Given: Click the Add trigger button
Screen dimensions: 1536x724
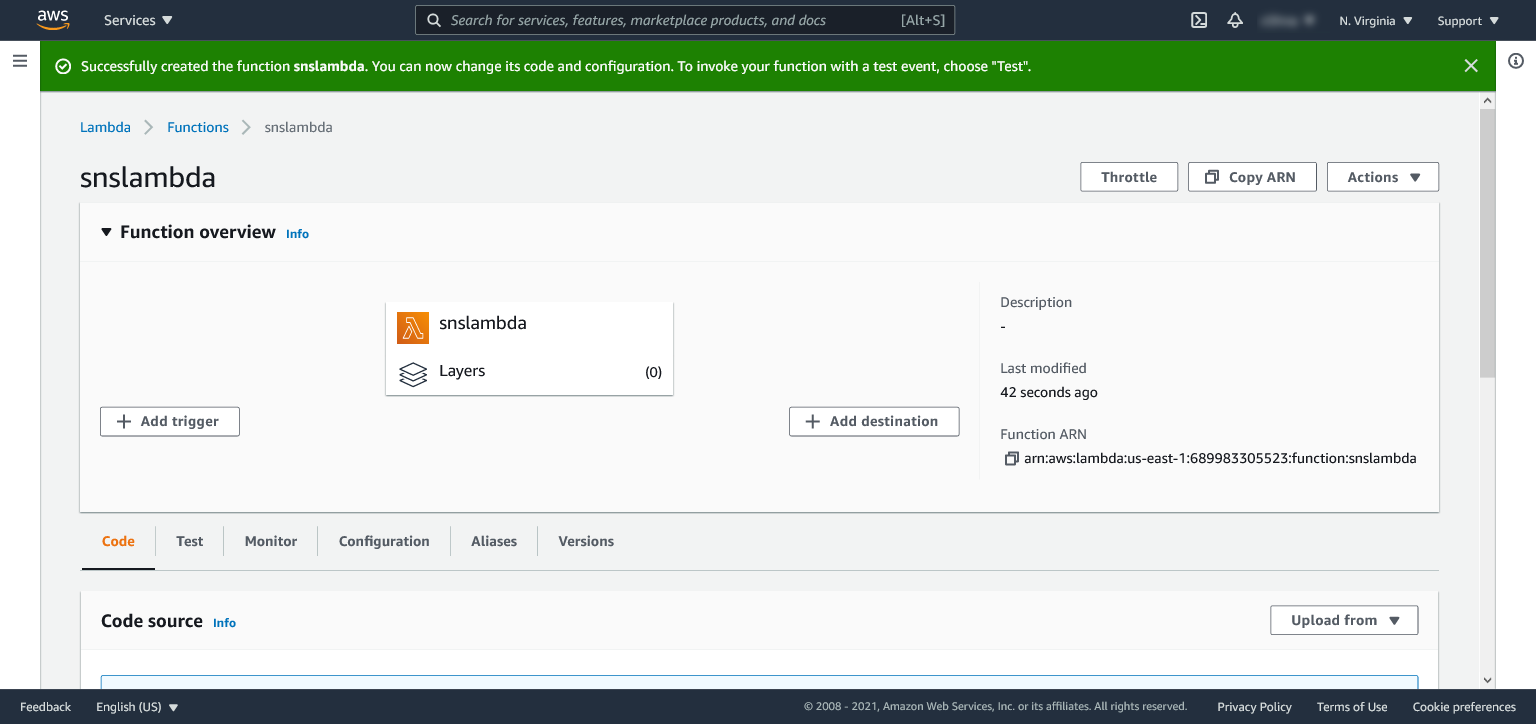Looking at the screenshot, I should click(170, 421).
